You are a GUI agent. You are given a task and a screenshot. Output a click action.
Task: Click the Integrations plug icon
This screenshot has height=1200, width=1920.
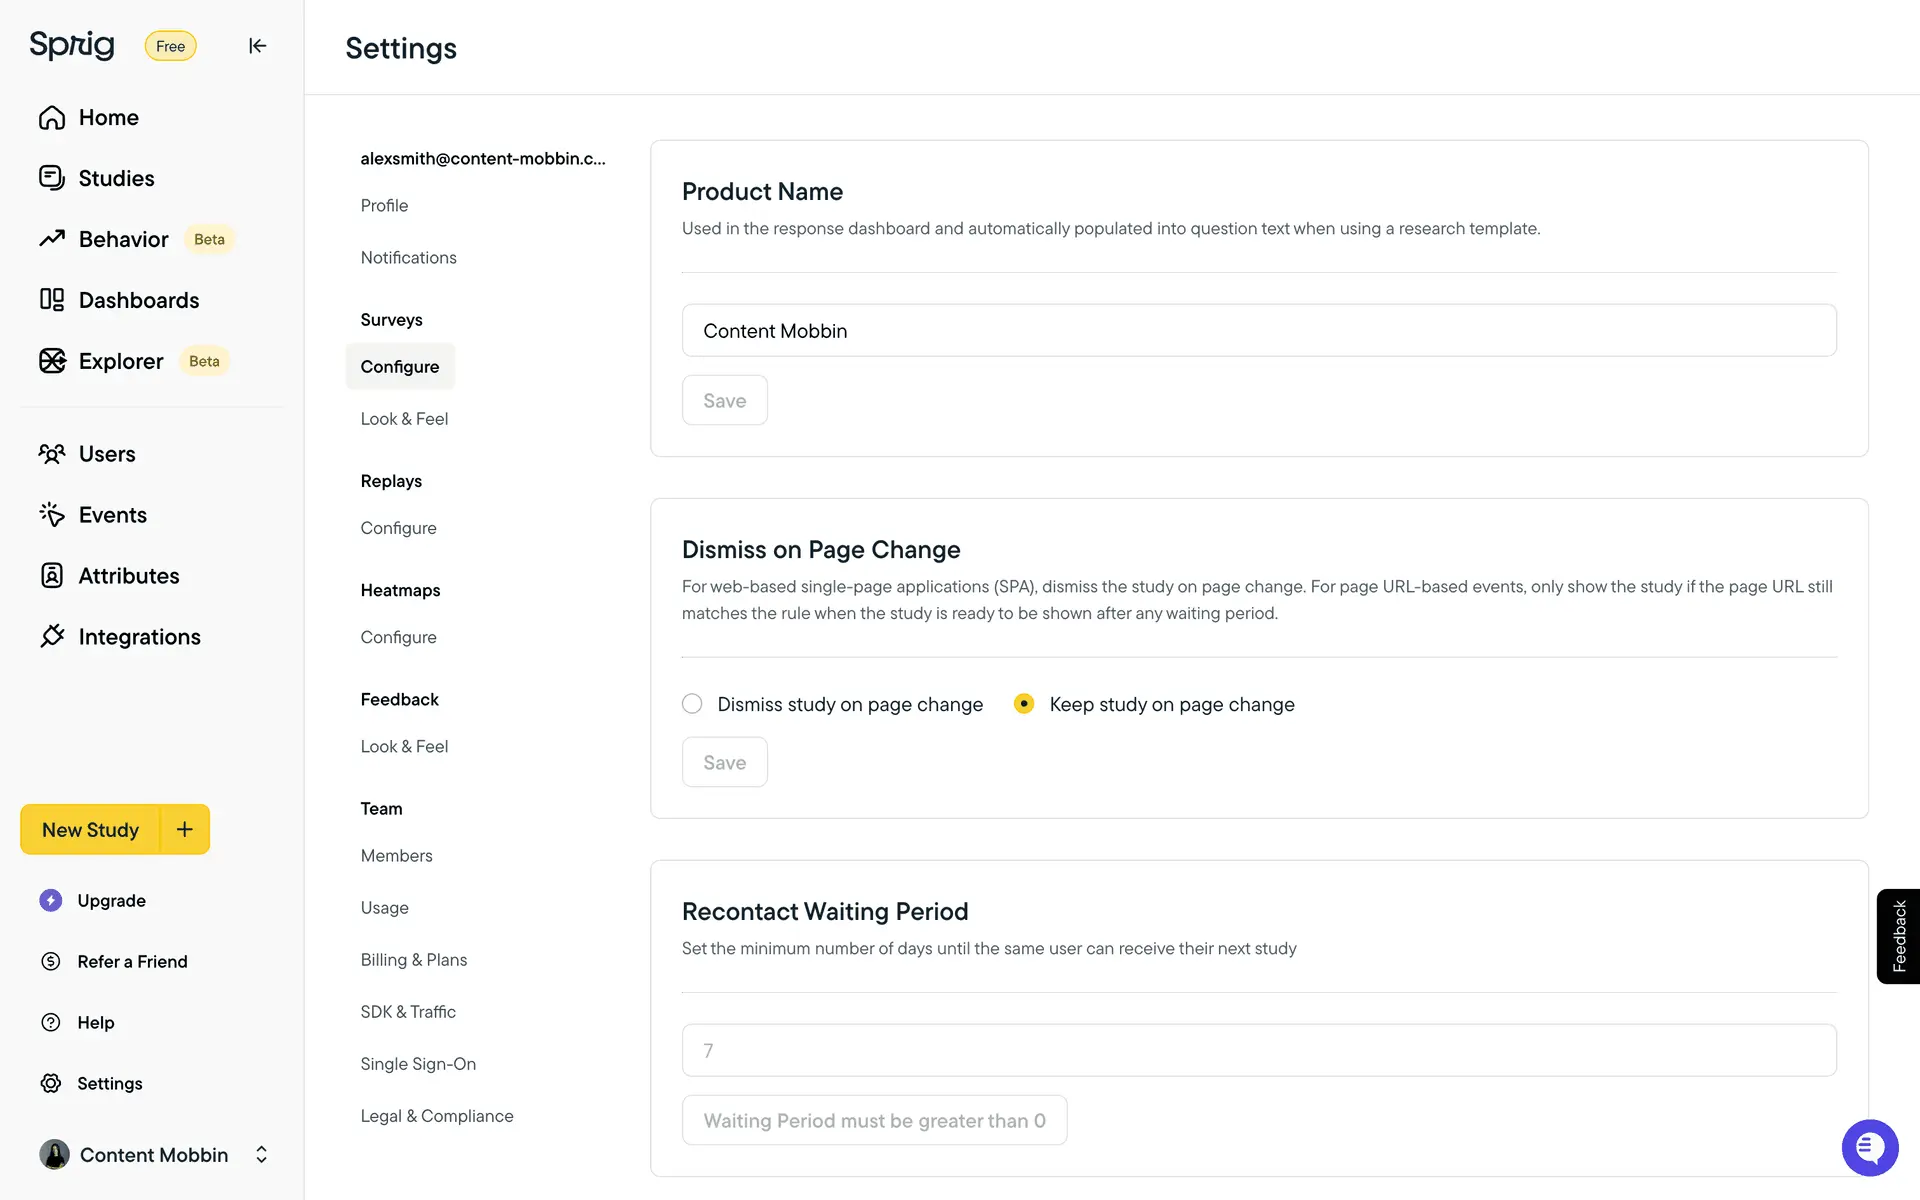click(x=52, y=637)
